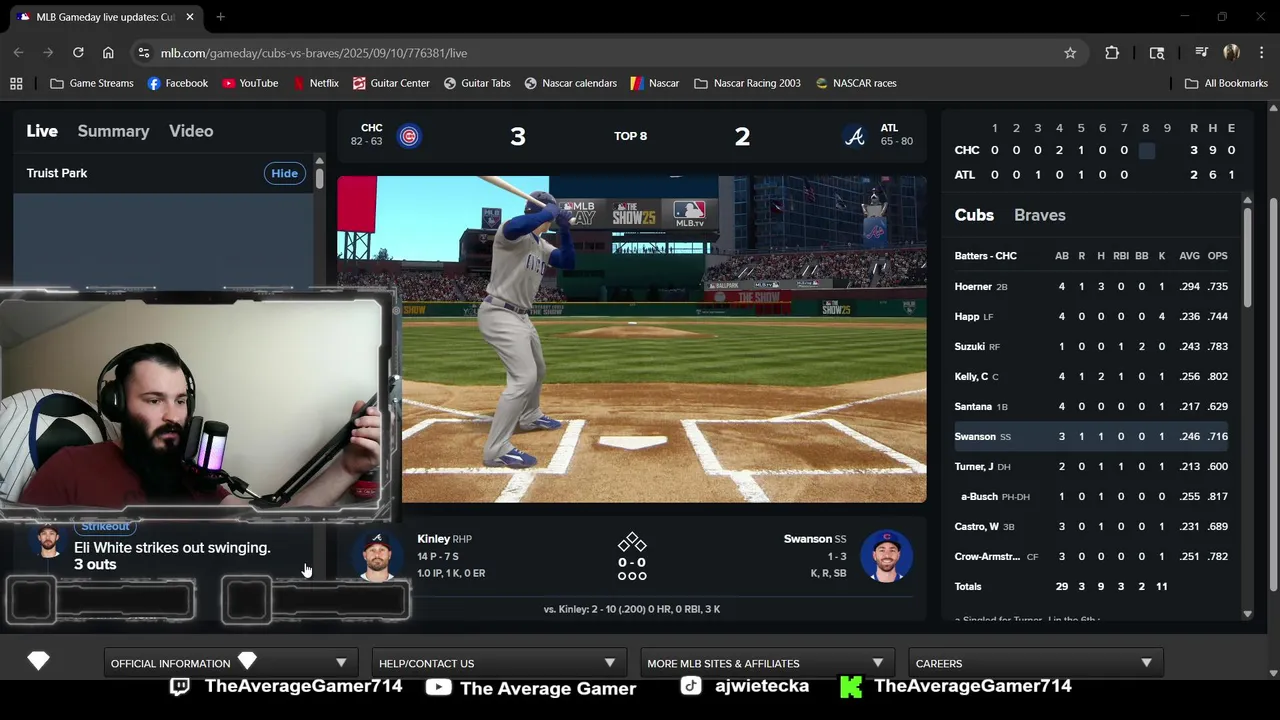
Task: Click the Totals row in batters table
Action: [1092, 586]
